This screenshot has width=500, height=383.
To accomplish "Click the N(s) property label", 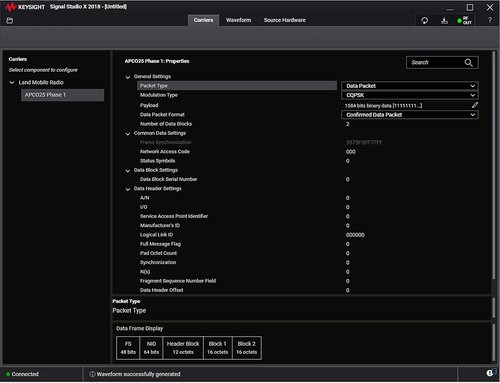I will [x=145, y=272].
